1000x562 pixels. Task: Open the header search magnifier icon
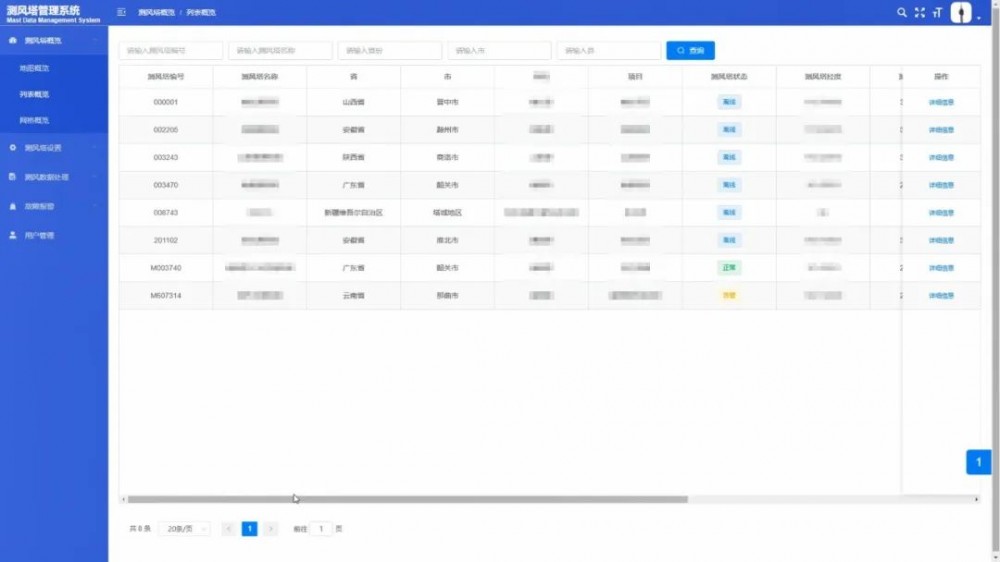click(901, 12)
